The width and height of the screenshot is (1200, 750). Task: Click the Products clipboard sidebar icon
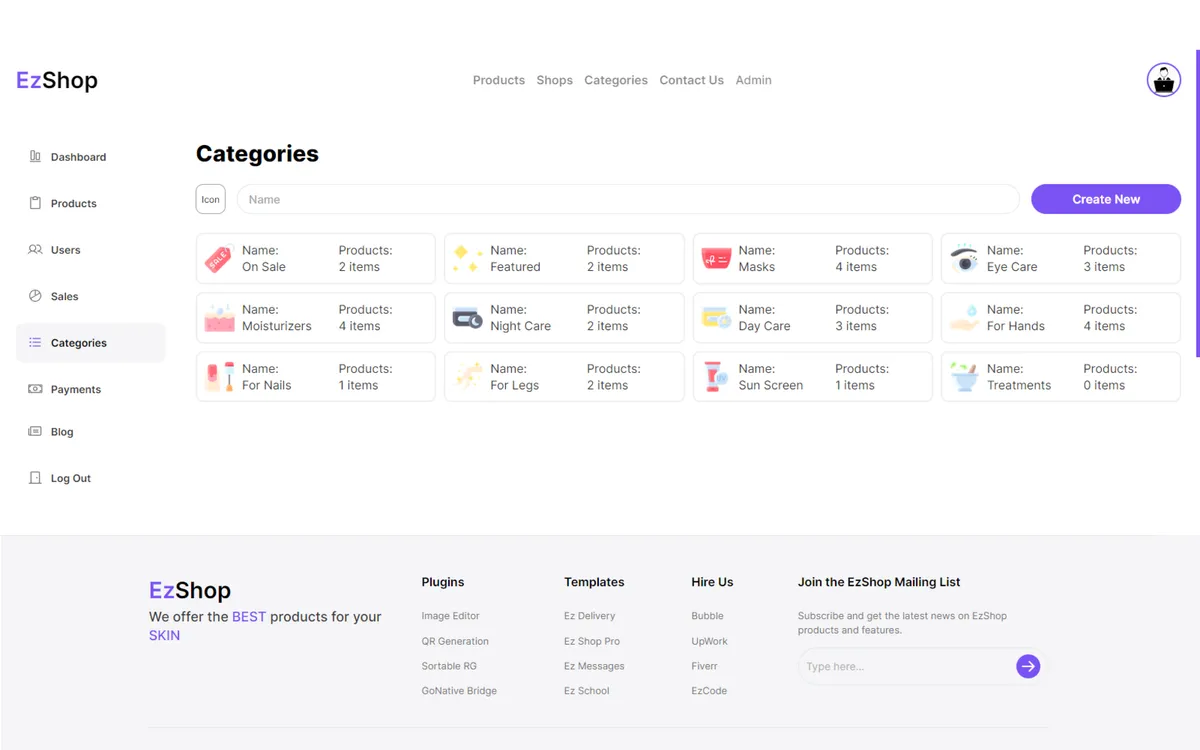tap(35, 203)
